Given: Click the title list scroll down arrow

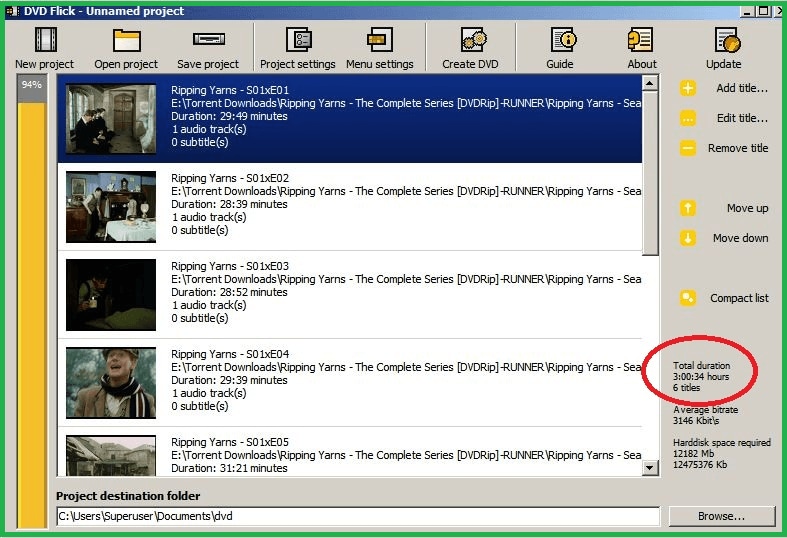Looking at the screenshot, I should click(650, 468).
